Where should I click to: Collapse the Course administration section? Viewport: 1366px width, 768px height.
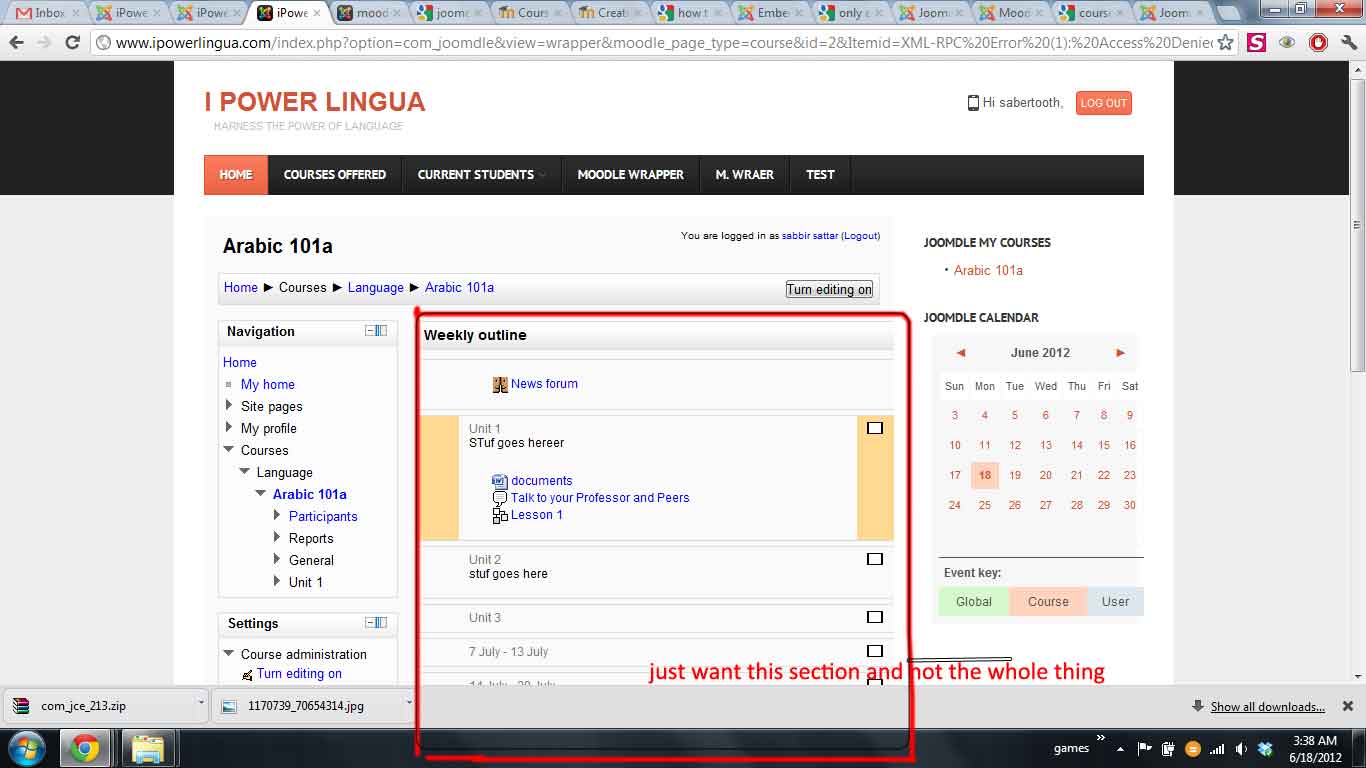click(x=229, y=654)
